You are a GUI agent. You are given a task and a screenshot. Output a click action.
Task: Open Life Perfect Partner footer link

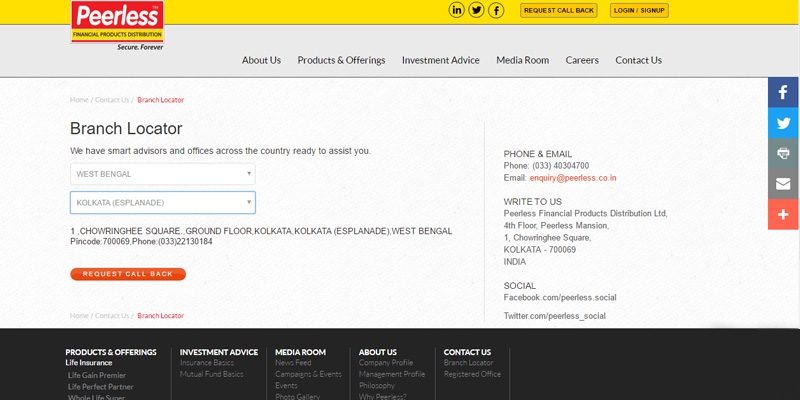101,387
